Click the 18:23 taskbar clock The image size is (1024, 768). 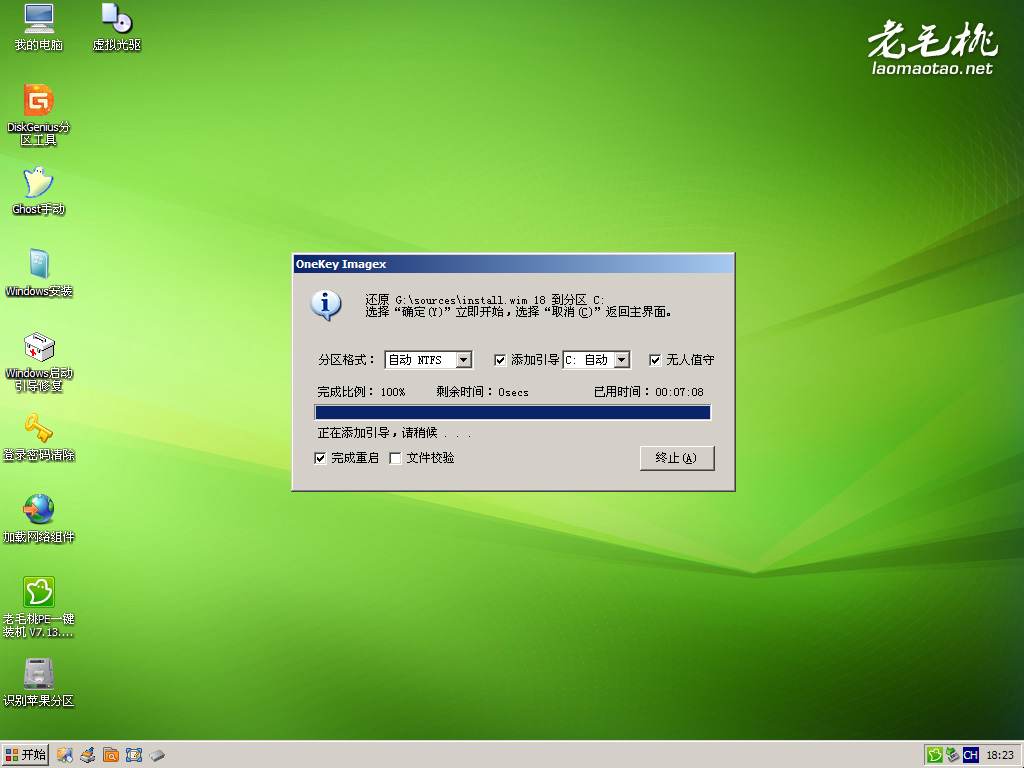1000,755
